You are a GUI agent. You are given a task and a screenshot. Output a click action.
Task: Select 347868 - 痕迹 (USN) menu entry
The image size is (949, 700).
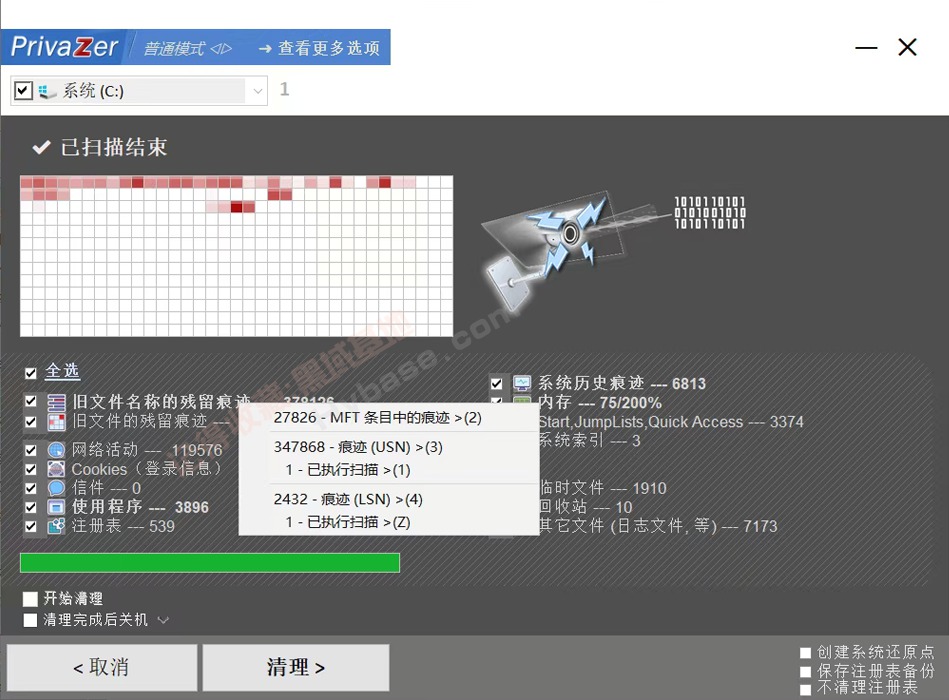coord(358,447)
